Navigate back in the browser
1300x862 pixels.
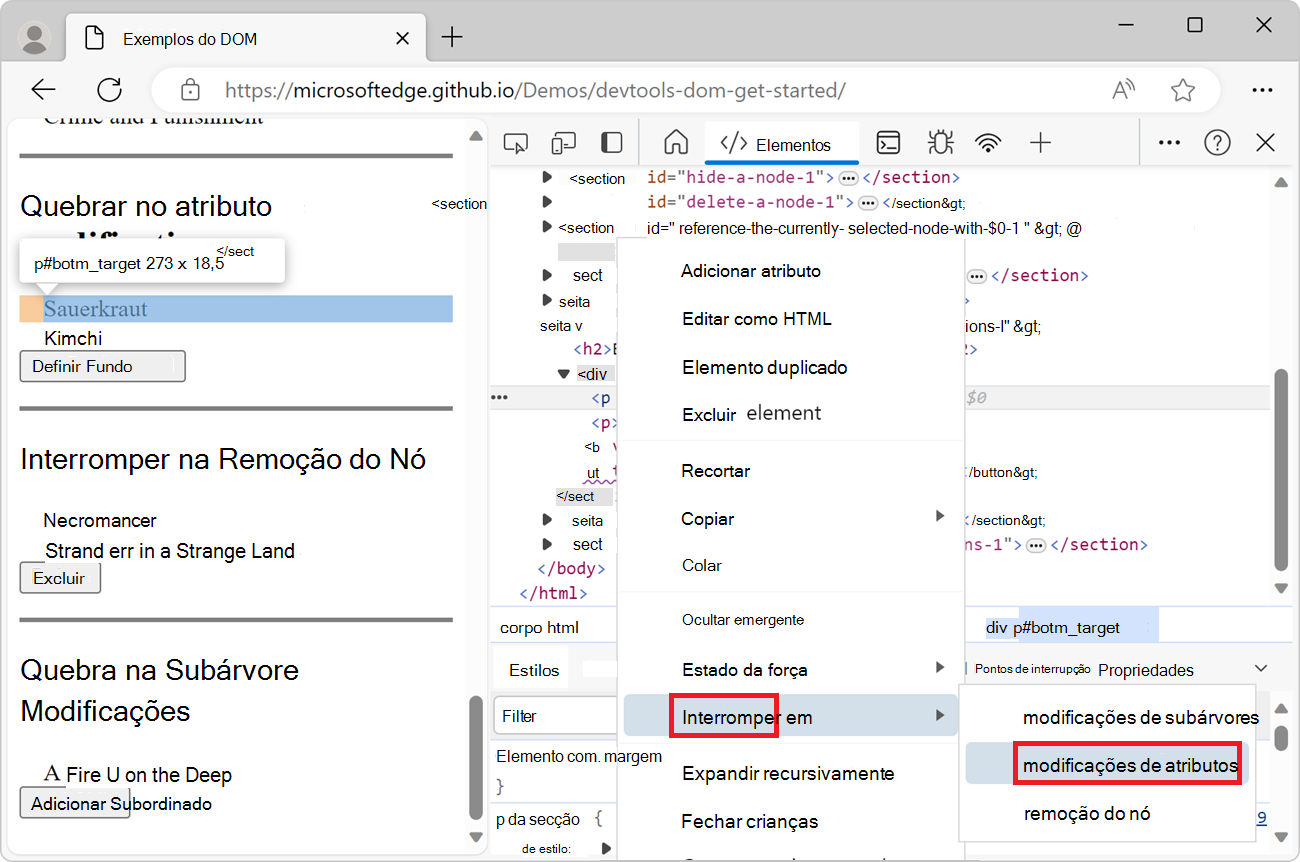43,89
